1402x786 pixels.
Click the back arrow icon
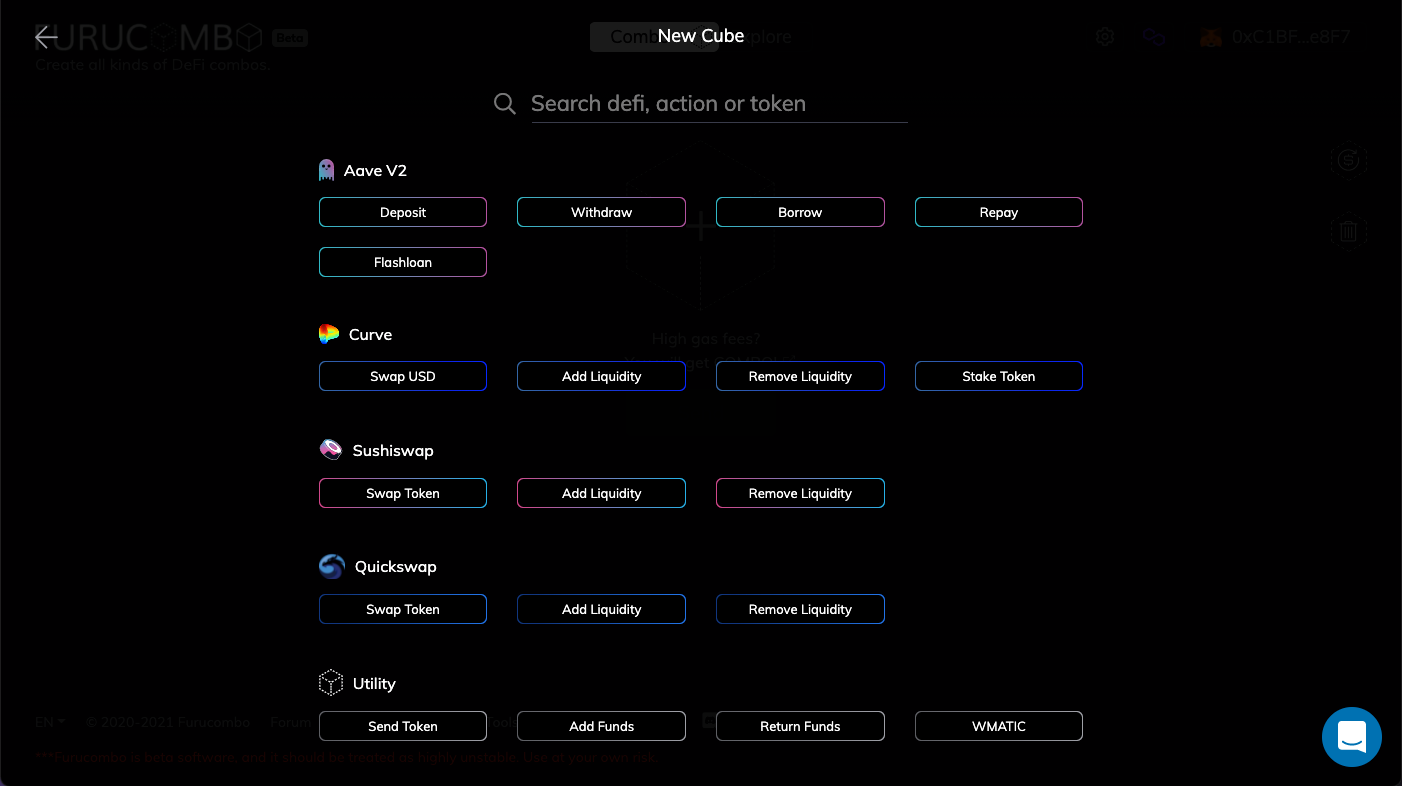coord(46,37)
